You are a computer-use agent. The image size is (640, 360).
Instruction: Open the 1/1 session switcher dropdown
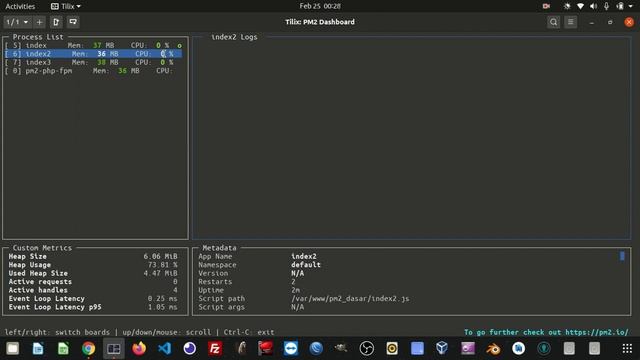pos(17,22)
